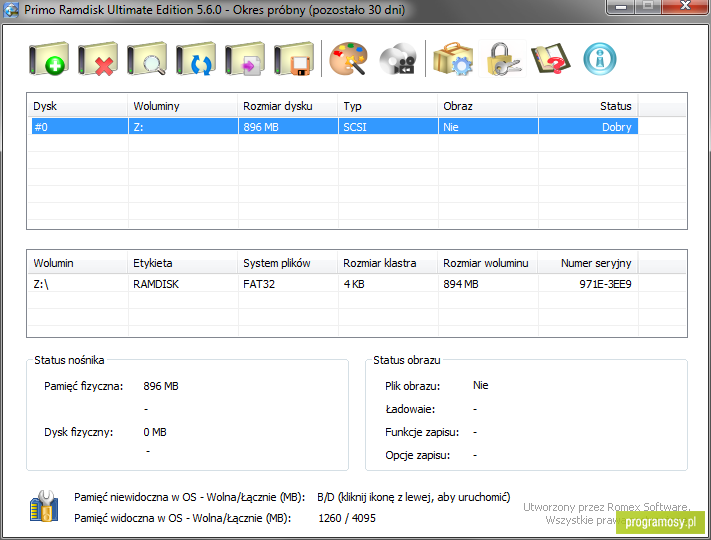
Task: Sort by Dysk column header
Action: click(78, 106)
